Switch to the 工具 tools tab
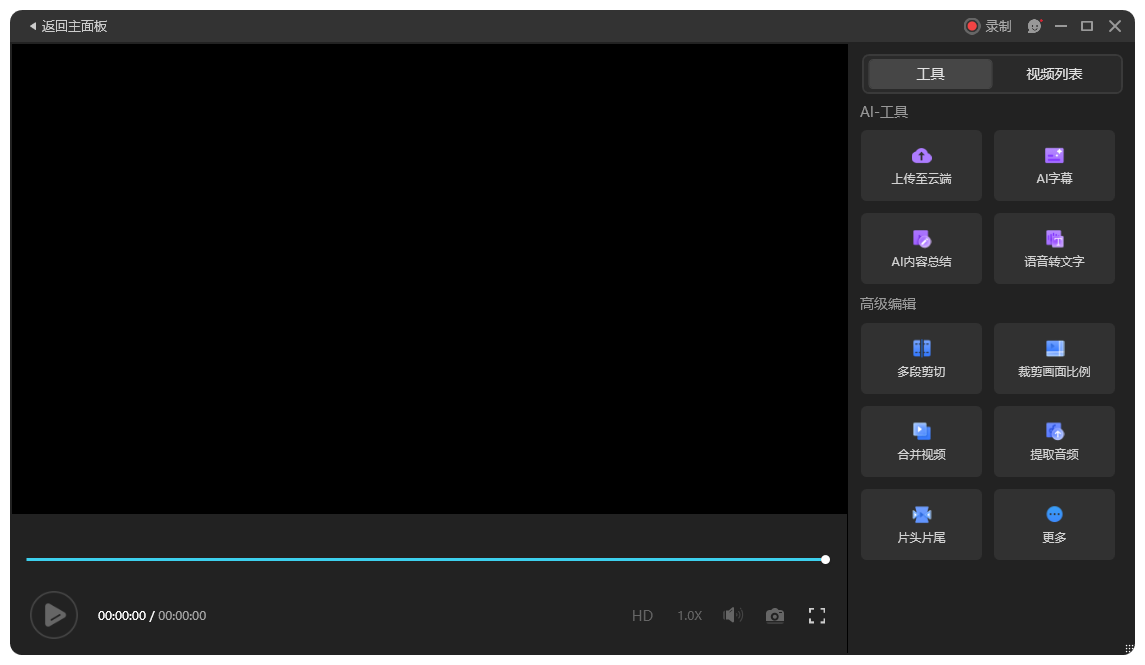Screen dimensions: 1145x665 coord(930,74)
